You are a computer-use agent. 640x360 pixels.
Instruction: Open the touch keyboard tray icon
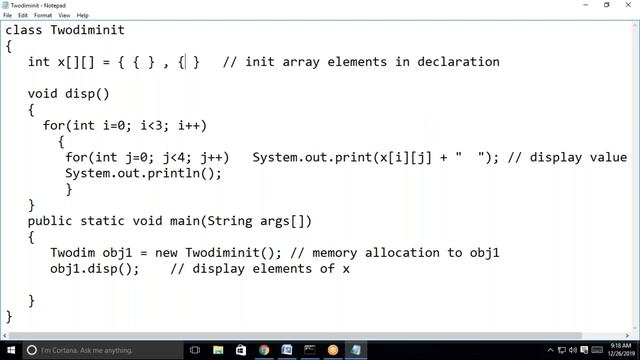[x=597, y=350]
